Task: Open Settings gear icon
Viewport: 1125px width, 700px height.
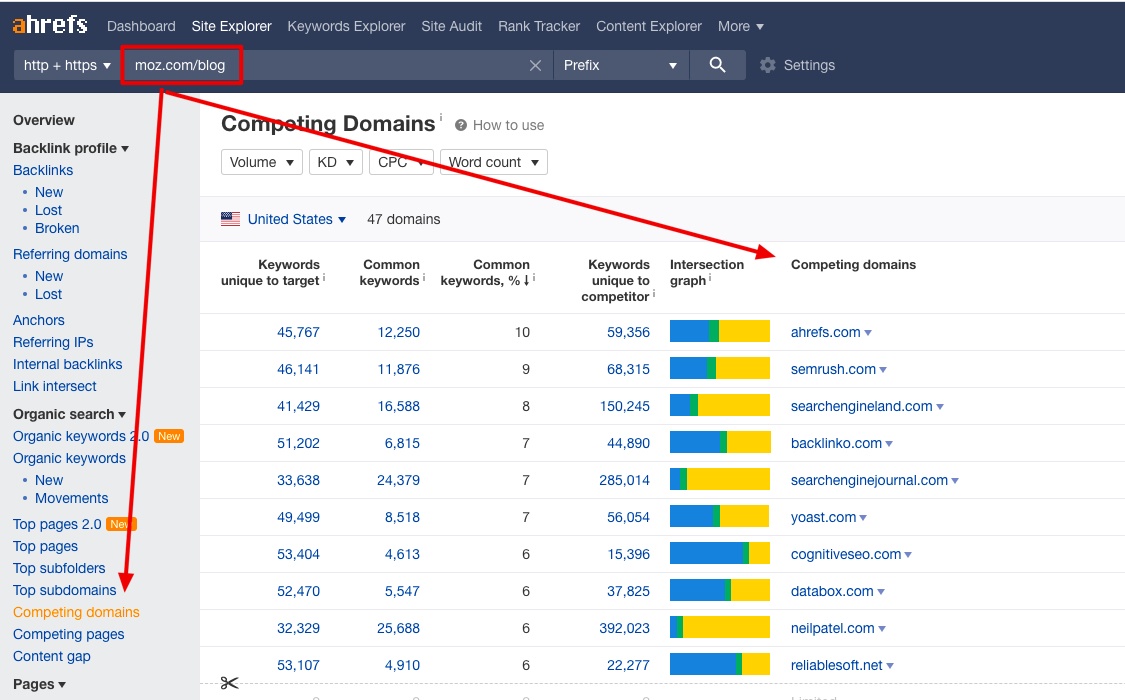Action: (768, 65)
